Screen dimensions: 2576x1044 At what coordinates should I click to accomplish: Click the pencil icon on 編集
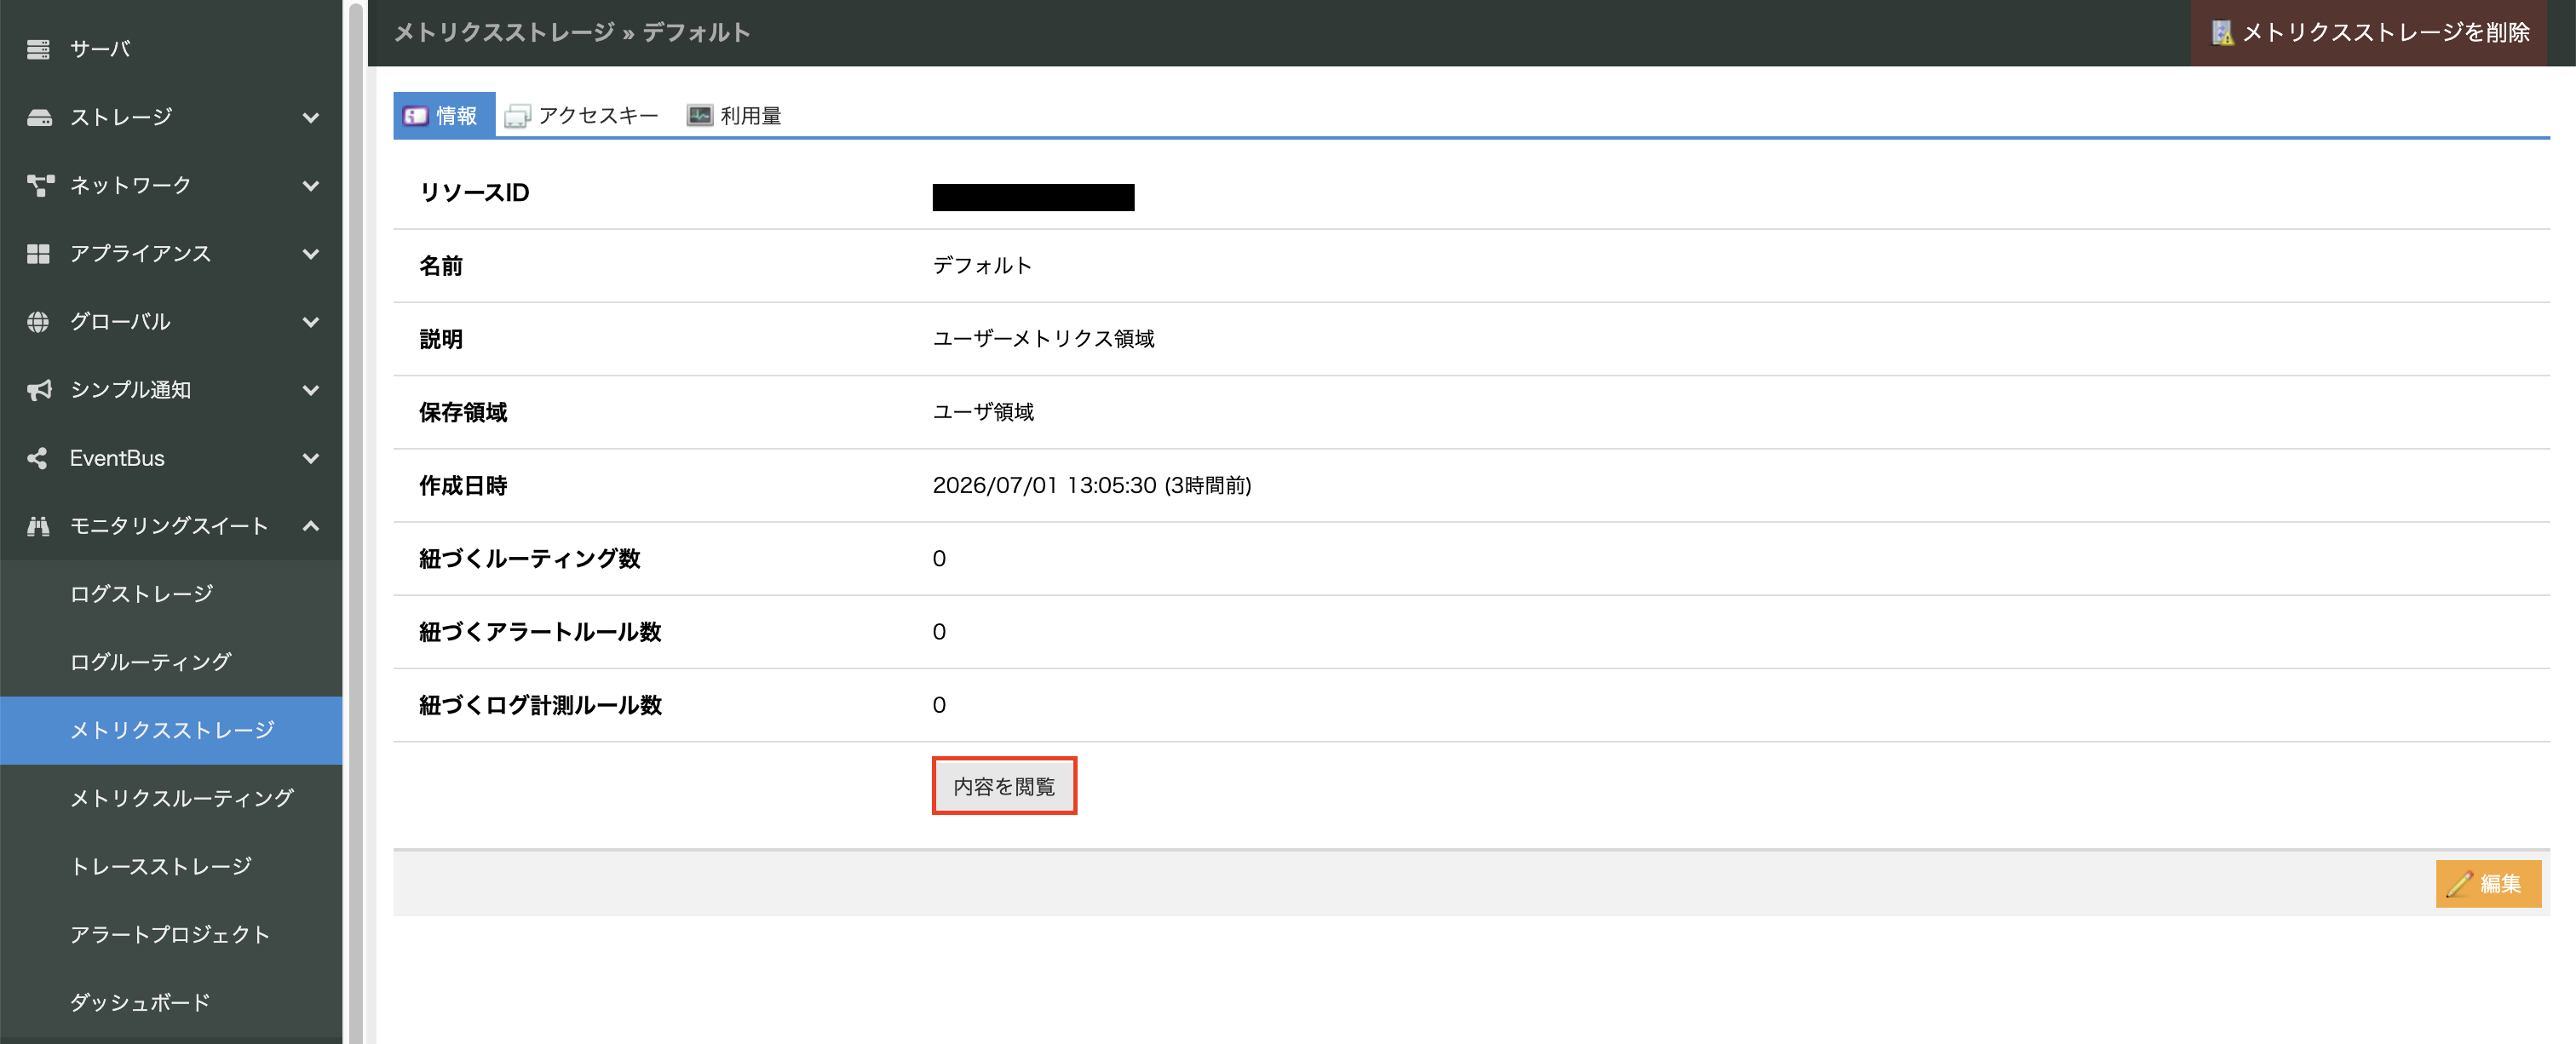(x=2459, y=884)
